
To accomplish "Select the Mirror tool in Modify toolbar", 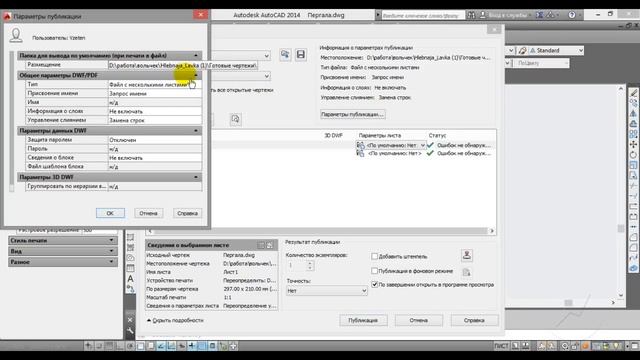I will click(x=633, y=113).
